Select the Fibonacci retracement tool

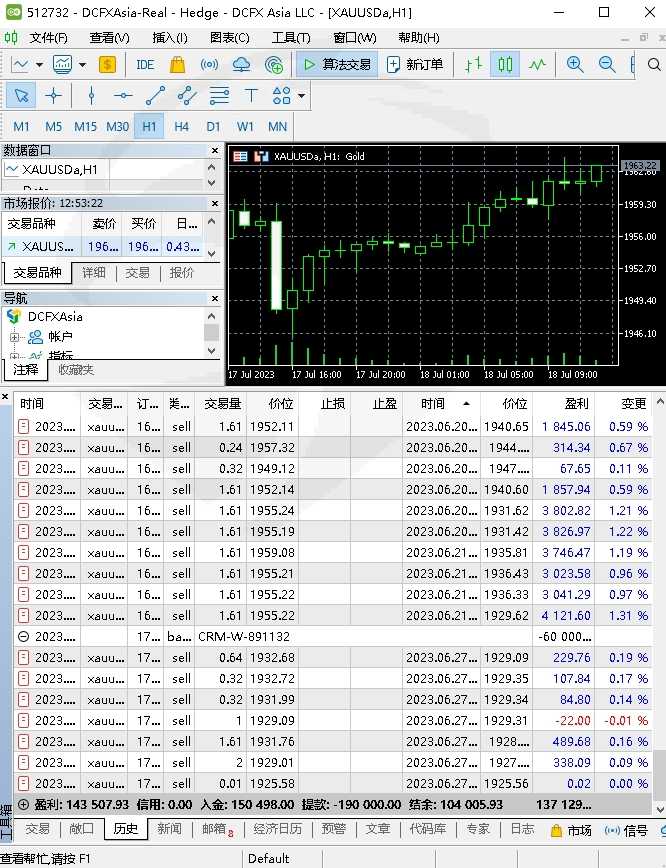click(x=219, y=96)
